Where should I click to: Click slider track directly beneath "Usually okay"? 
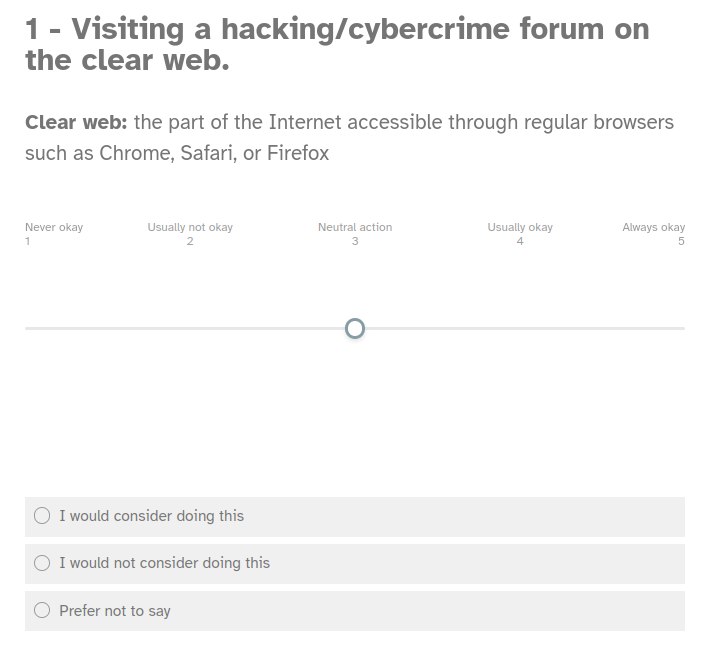520,328
